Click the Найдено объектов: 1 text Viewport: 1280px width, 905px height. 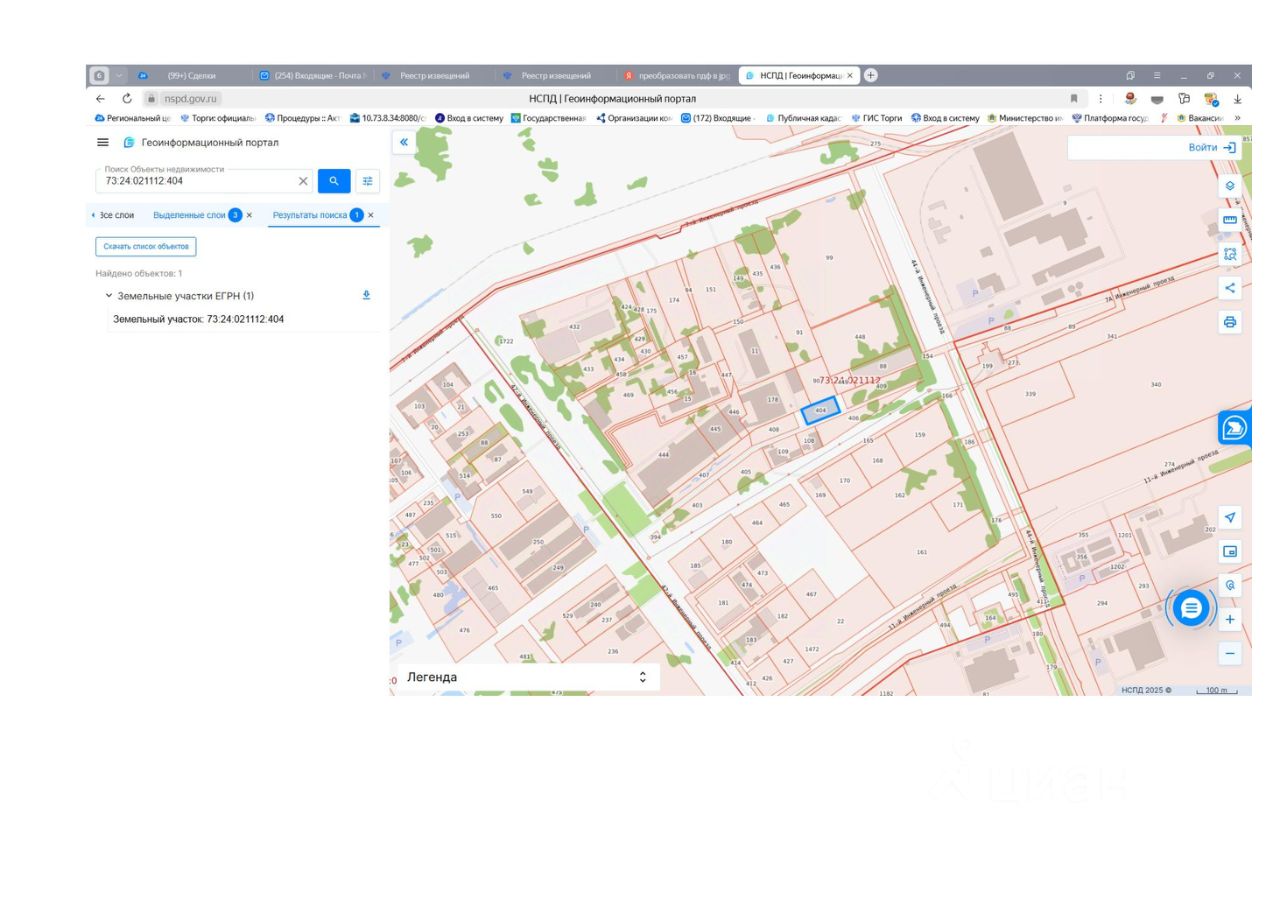pos(139,273)
